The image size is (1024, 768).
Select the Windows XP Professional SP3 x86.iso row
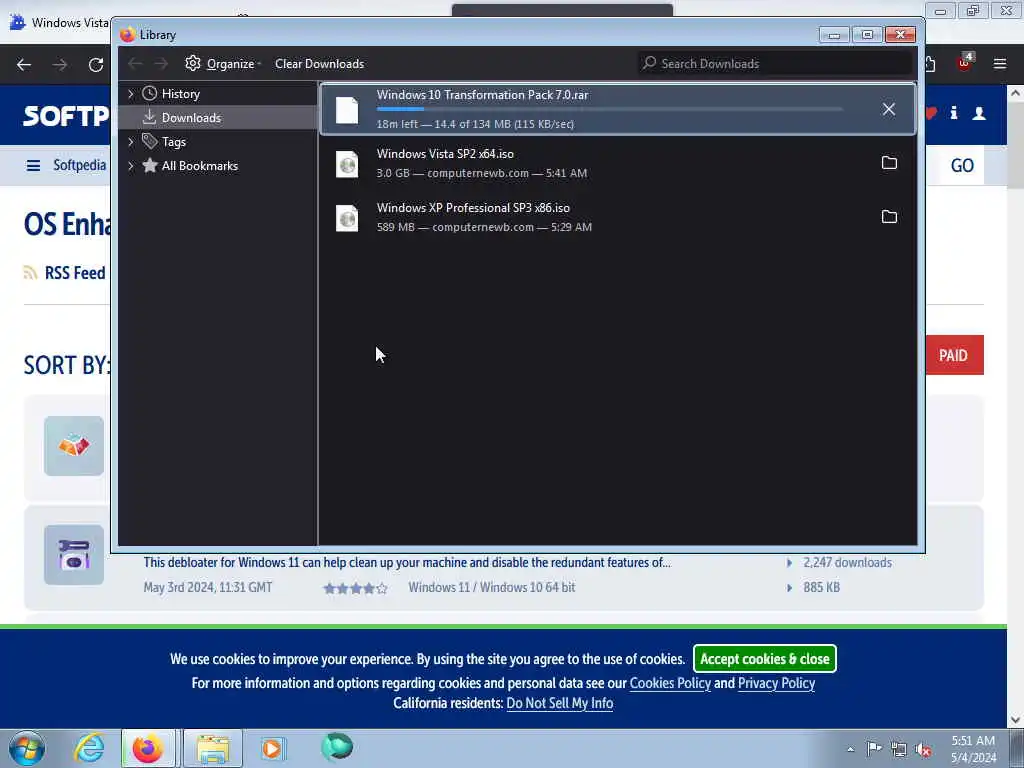[618, 217]
